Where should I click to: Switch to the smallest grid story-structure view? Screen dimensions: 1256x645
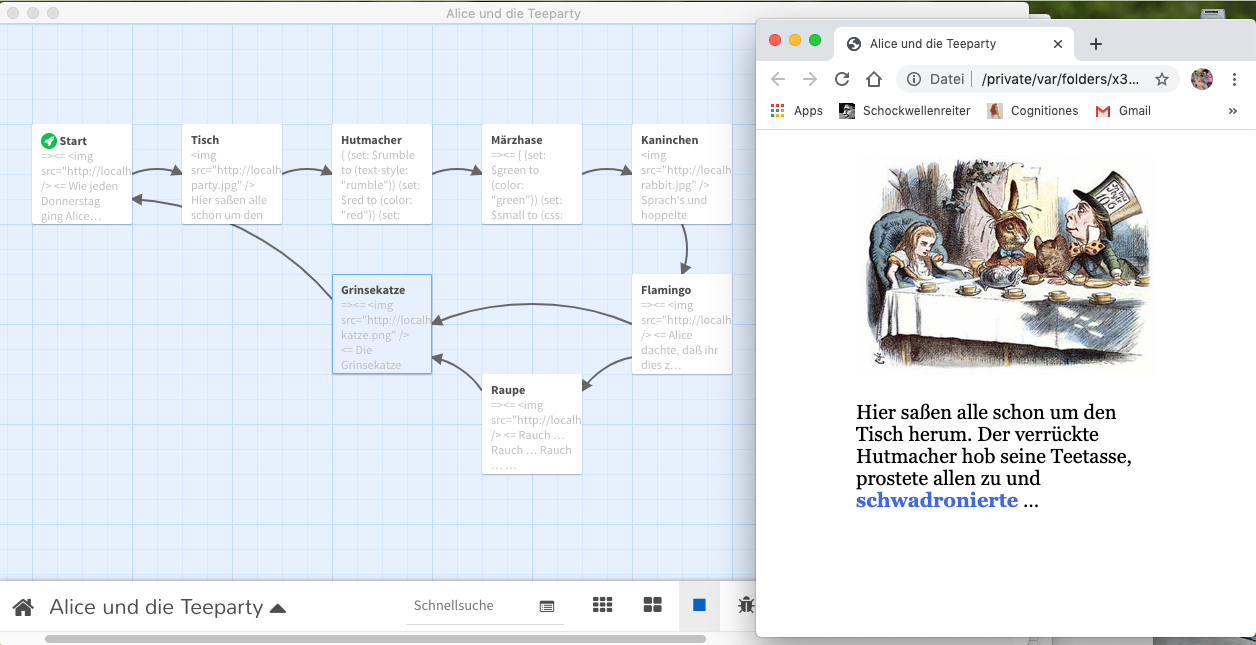[602, 605]
